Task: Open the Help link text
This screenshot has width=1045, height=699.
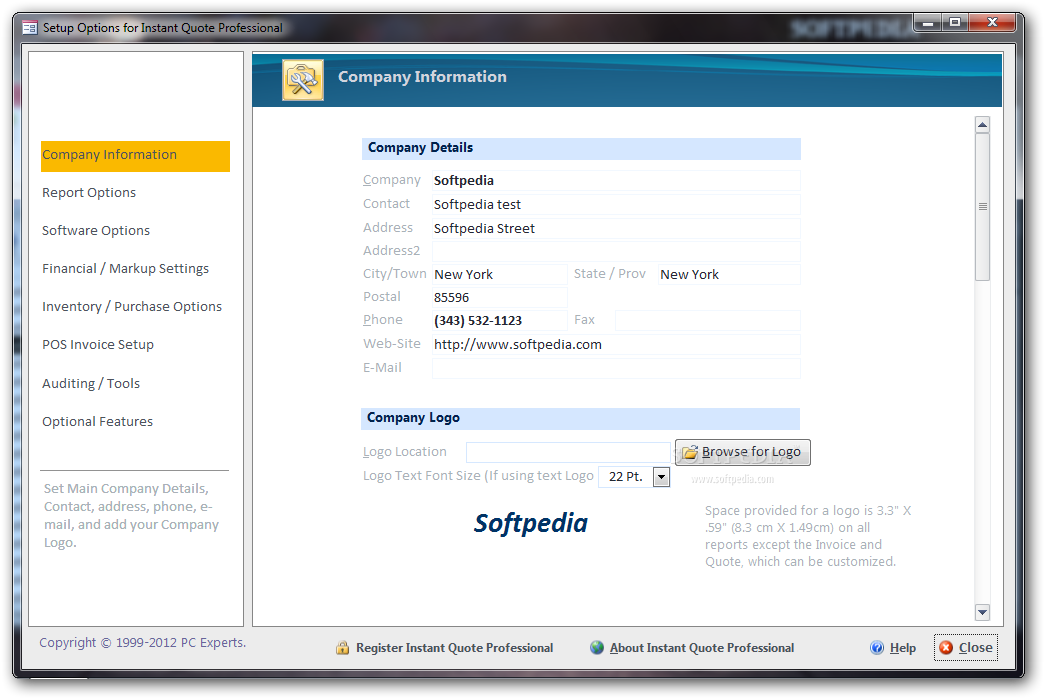Action: point(902,648)
